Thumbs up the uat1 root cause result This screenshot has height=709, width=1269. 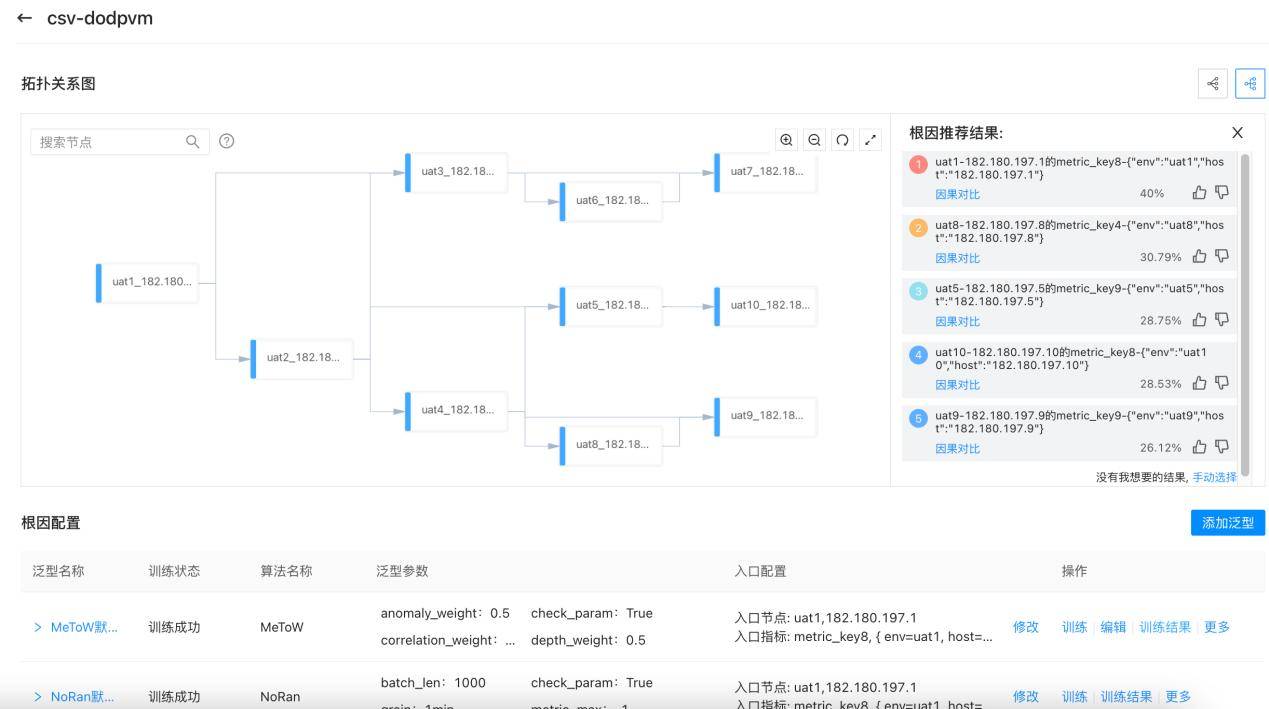pyautogui.click(x=1199, y=193)
